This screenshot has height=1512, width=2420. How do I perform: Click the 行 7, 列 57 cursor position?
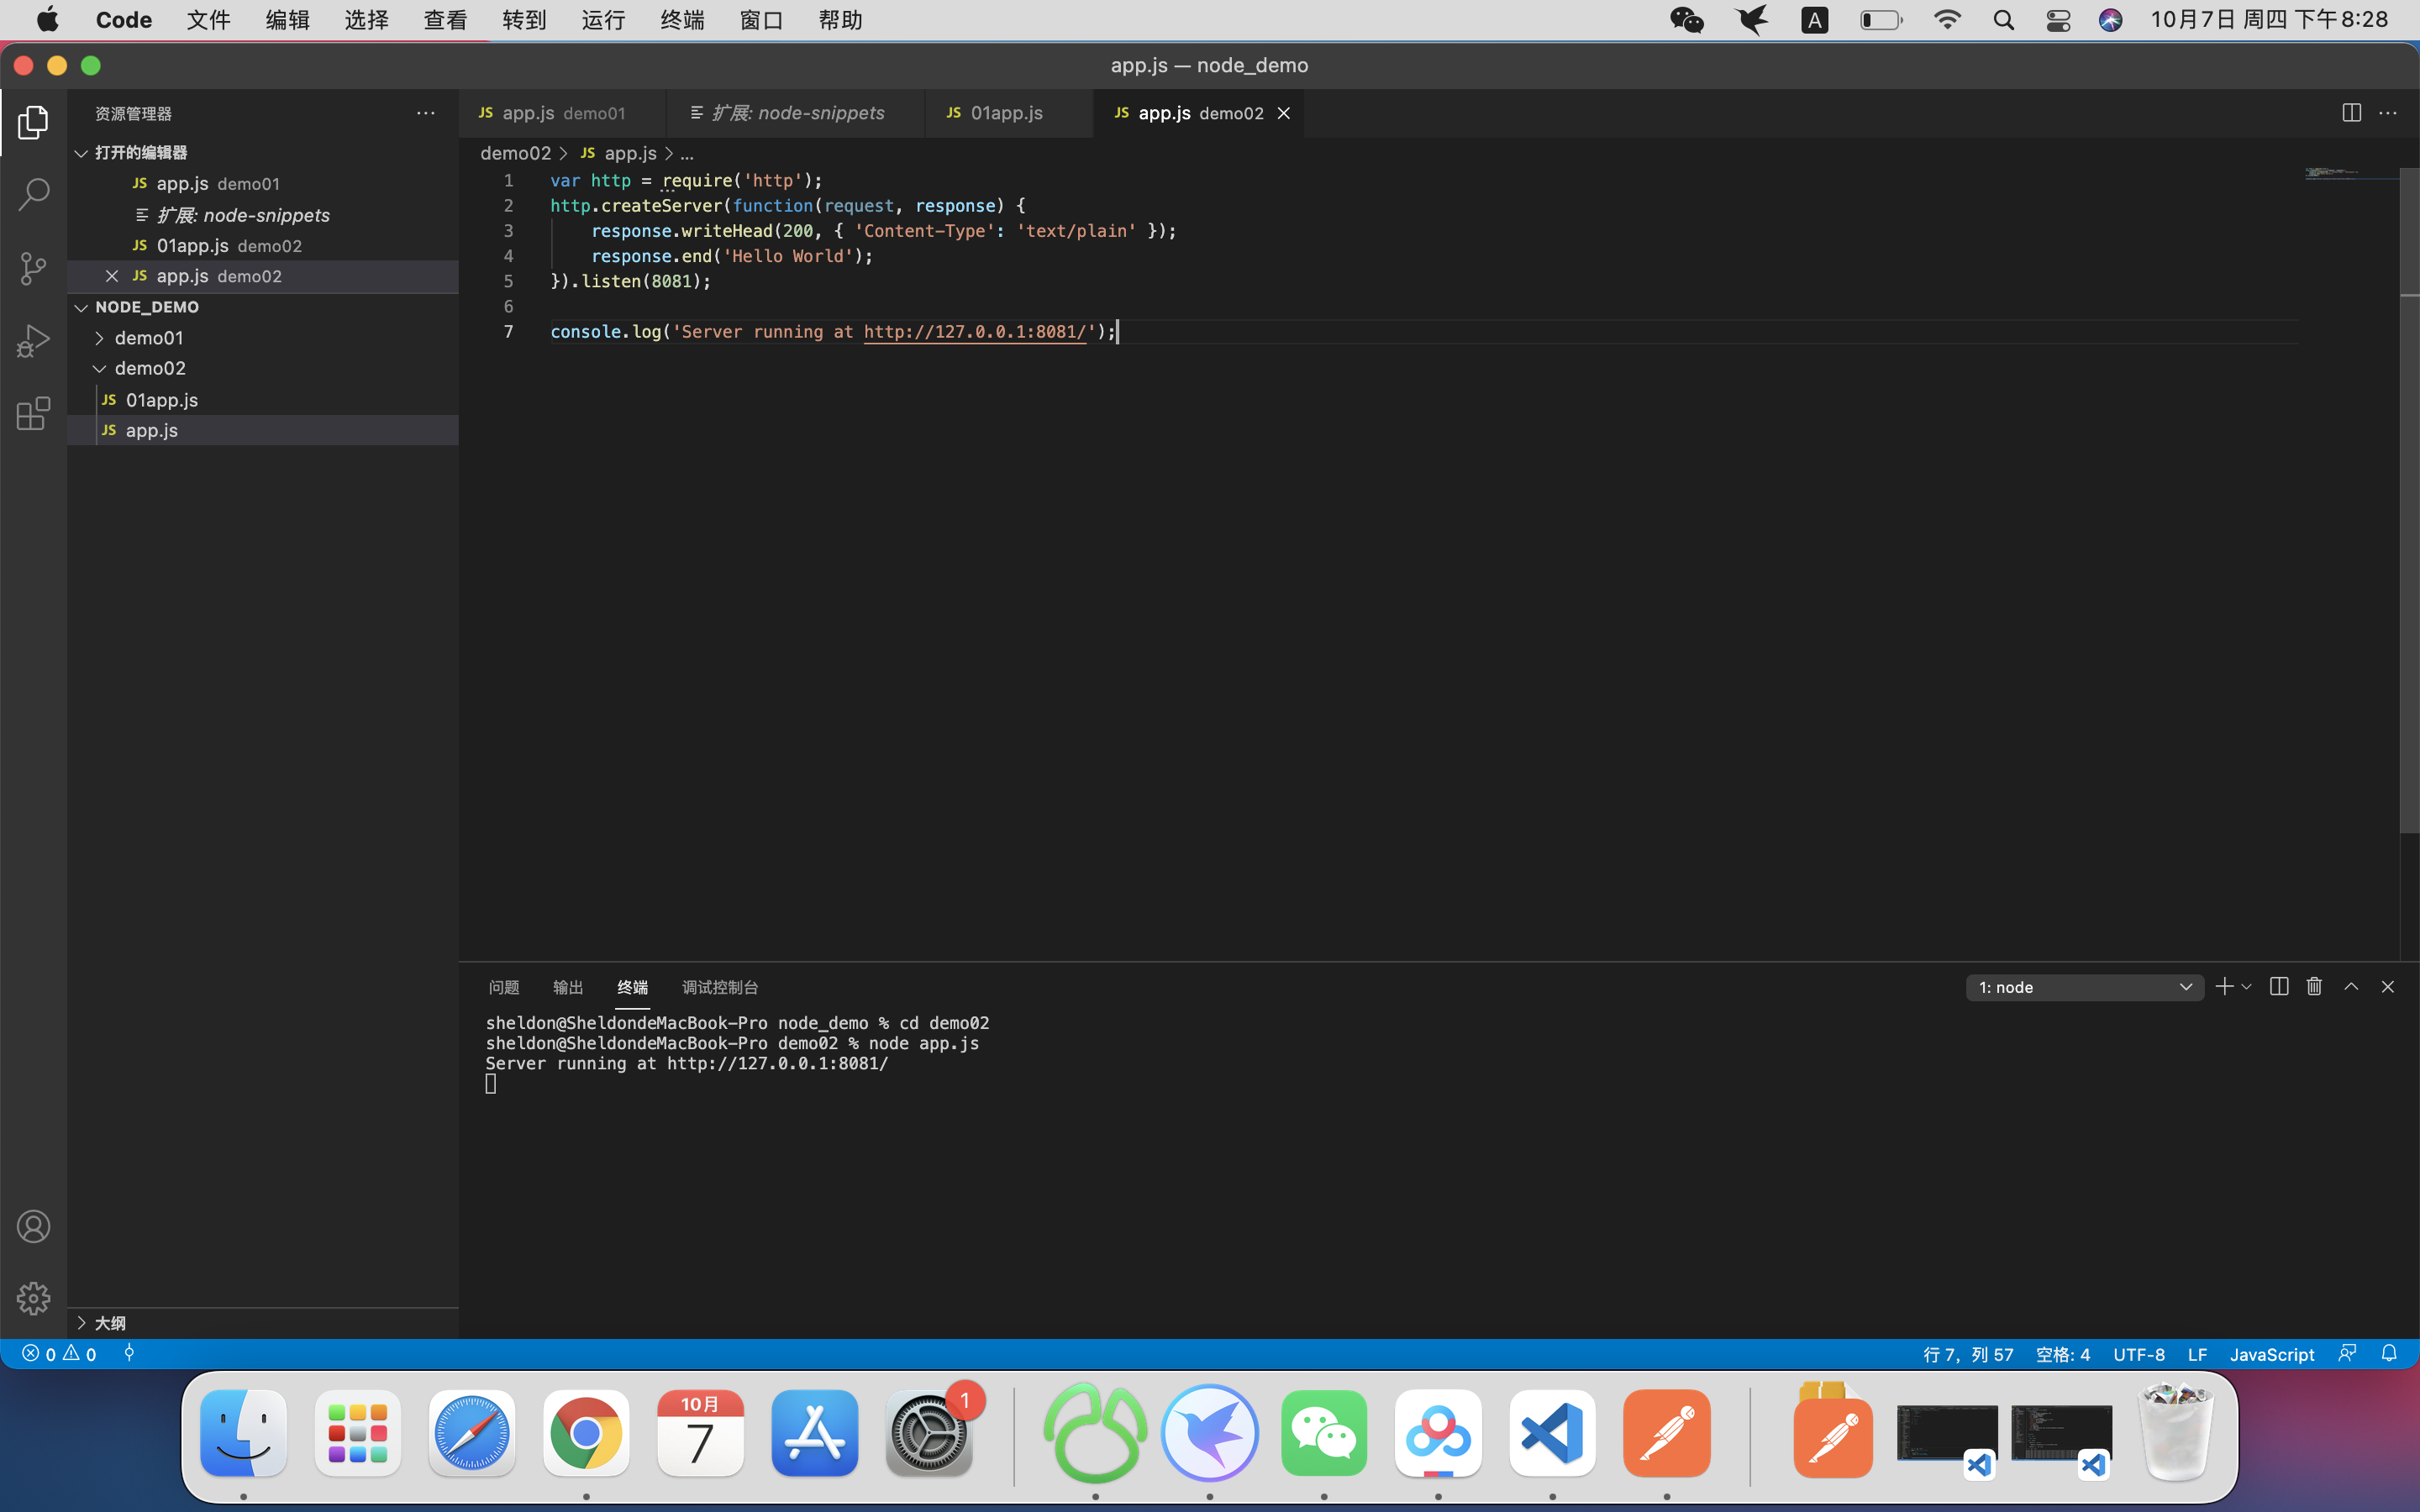(1967, 1354)
